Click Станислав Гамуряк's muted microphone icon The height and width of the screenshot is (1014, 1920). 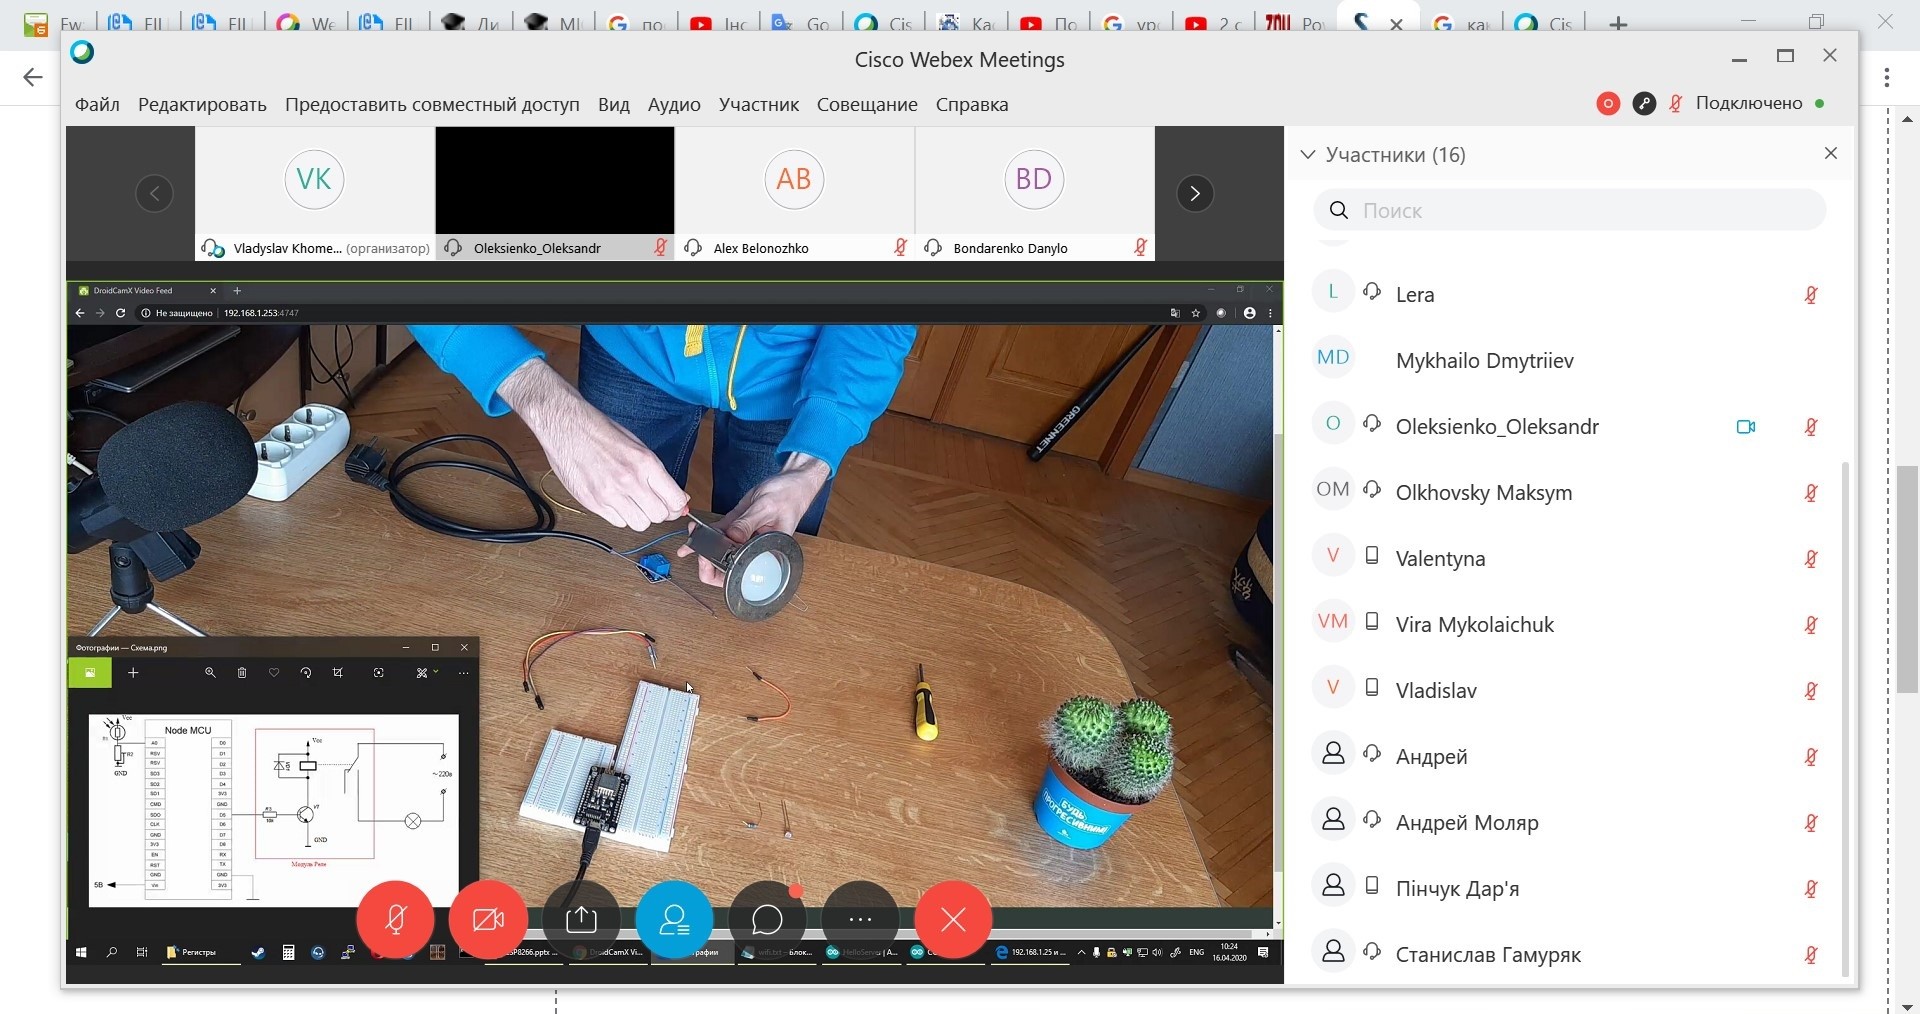click(x=1811, y=955)
